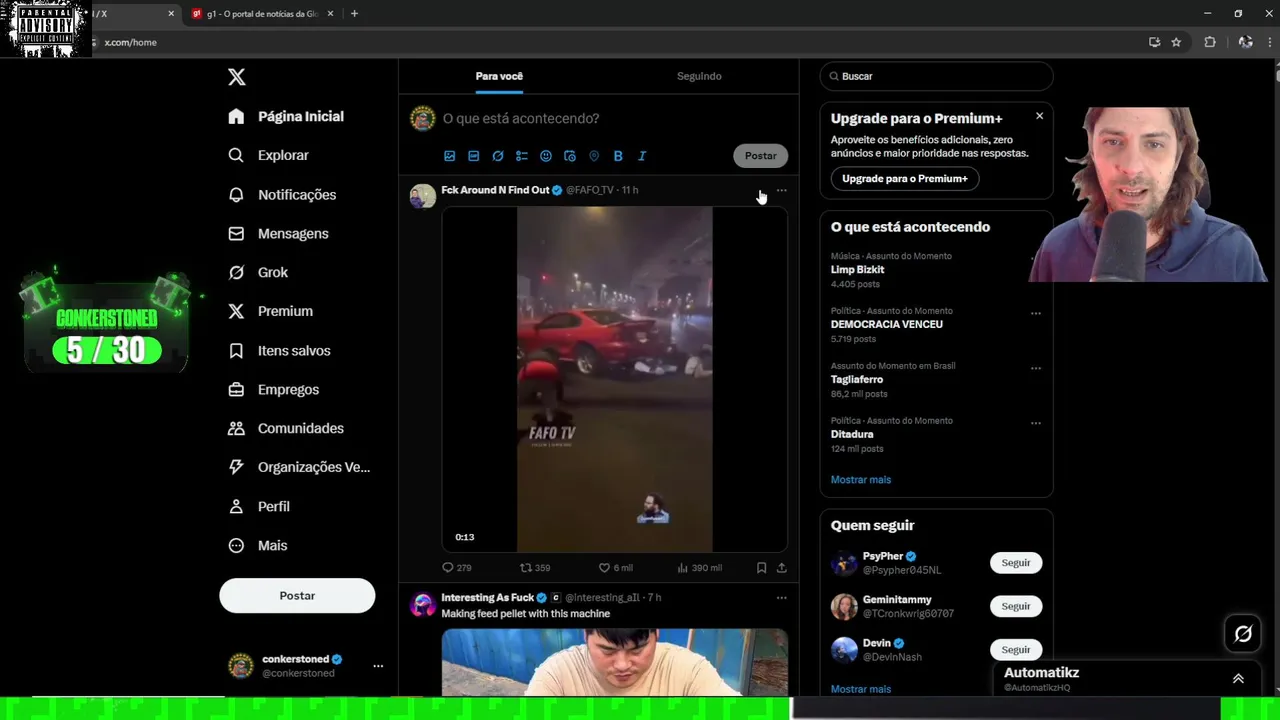Follow Devin with Seguir button
1280x720 pixels.
1016,649
